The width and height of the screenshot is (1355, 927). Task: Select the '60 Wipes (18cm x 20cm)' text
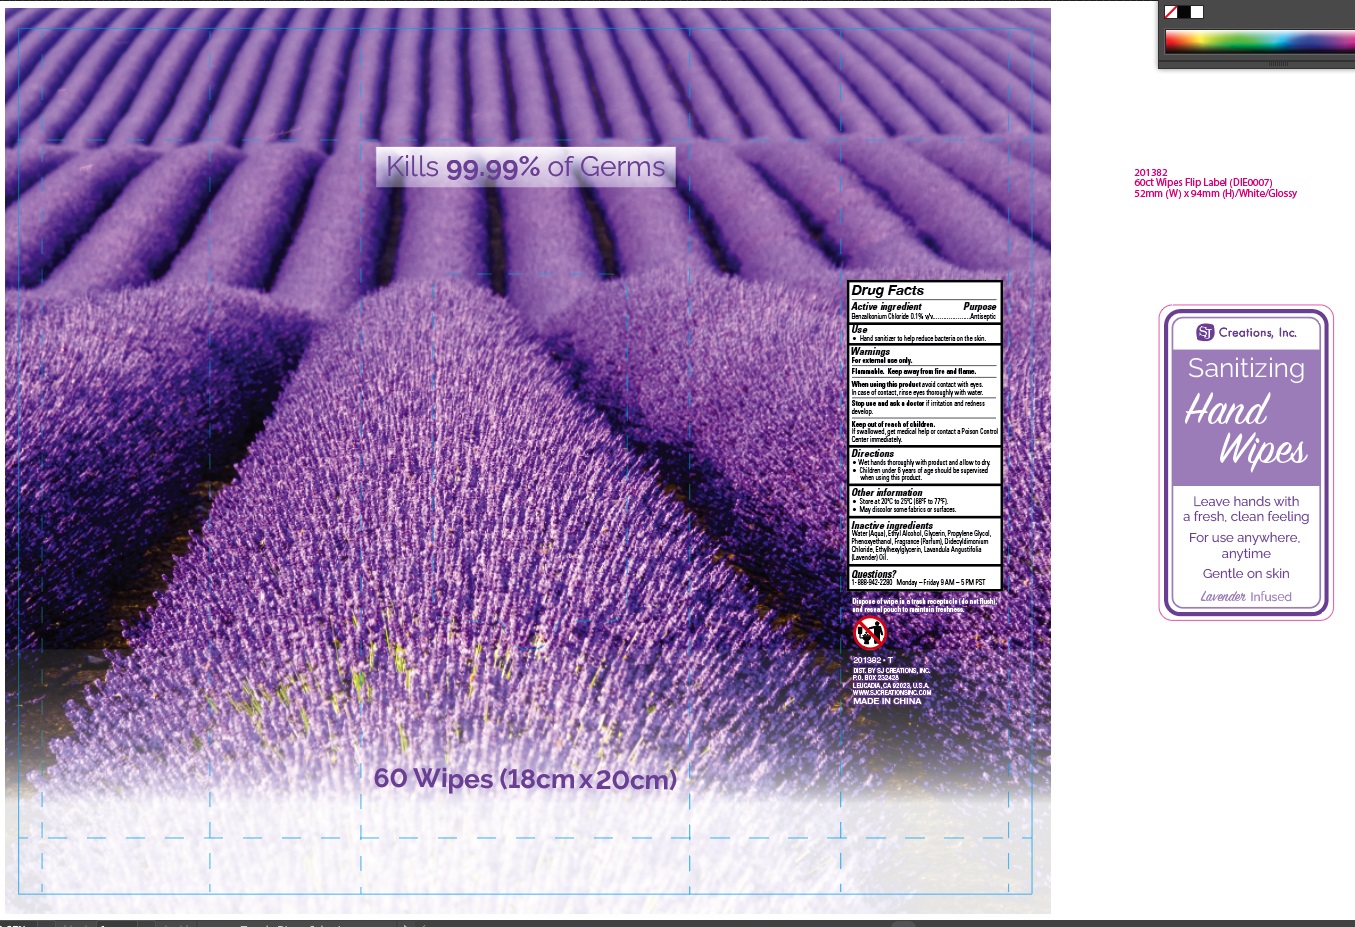[x=525, y=778]
